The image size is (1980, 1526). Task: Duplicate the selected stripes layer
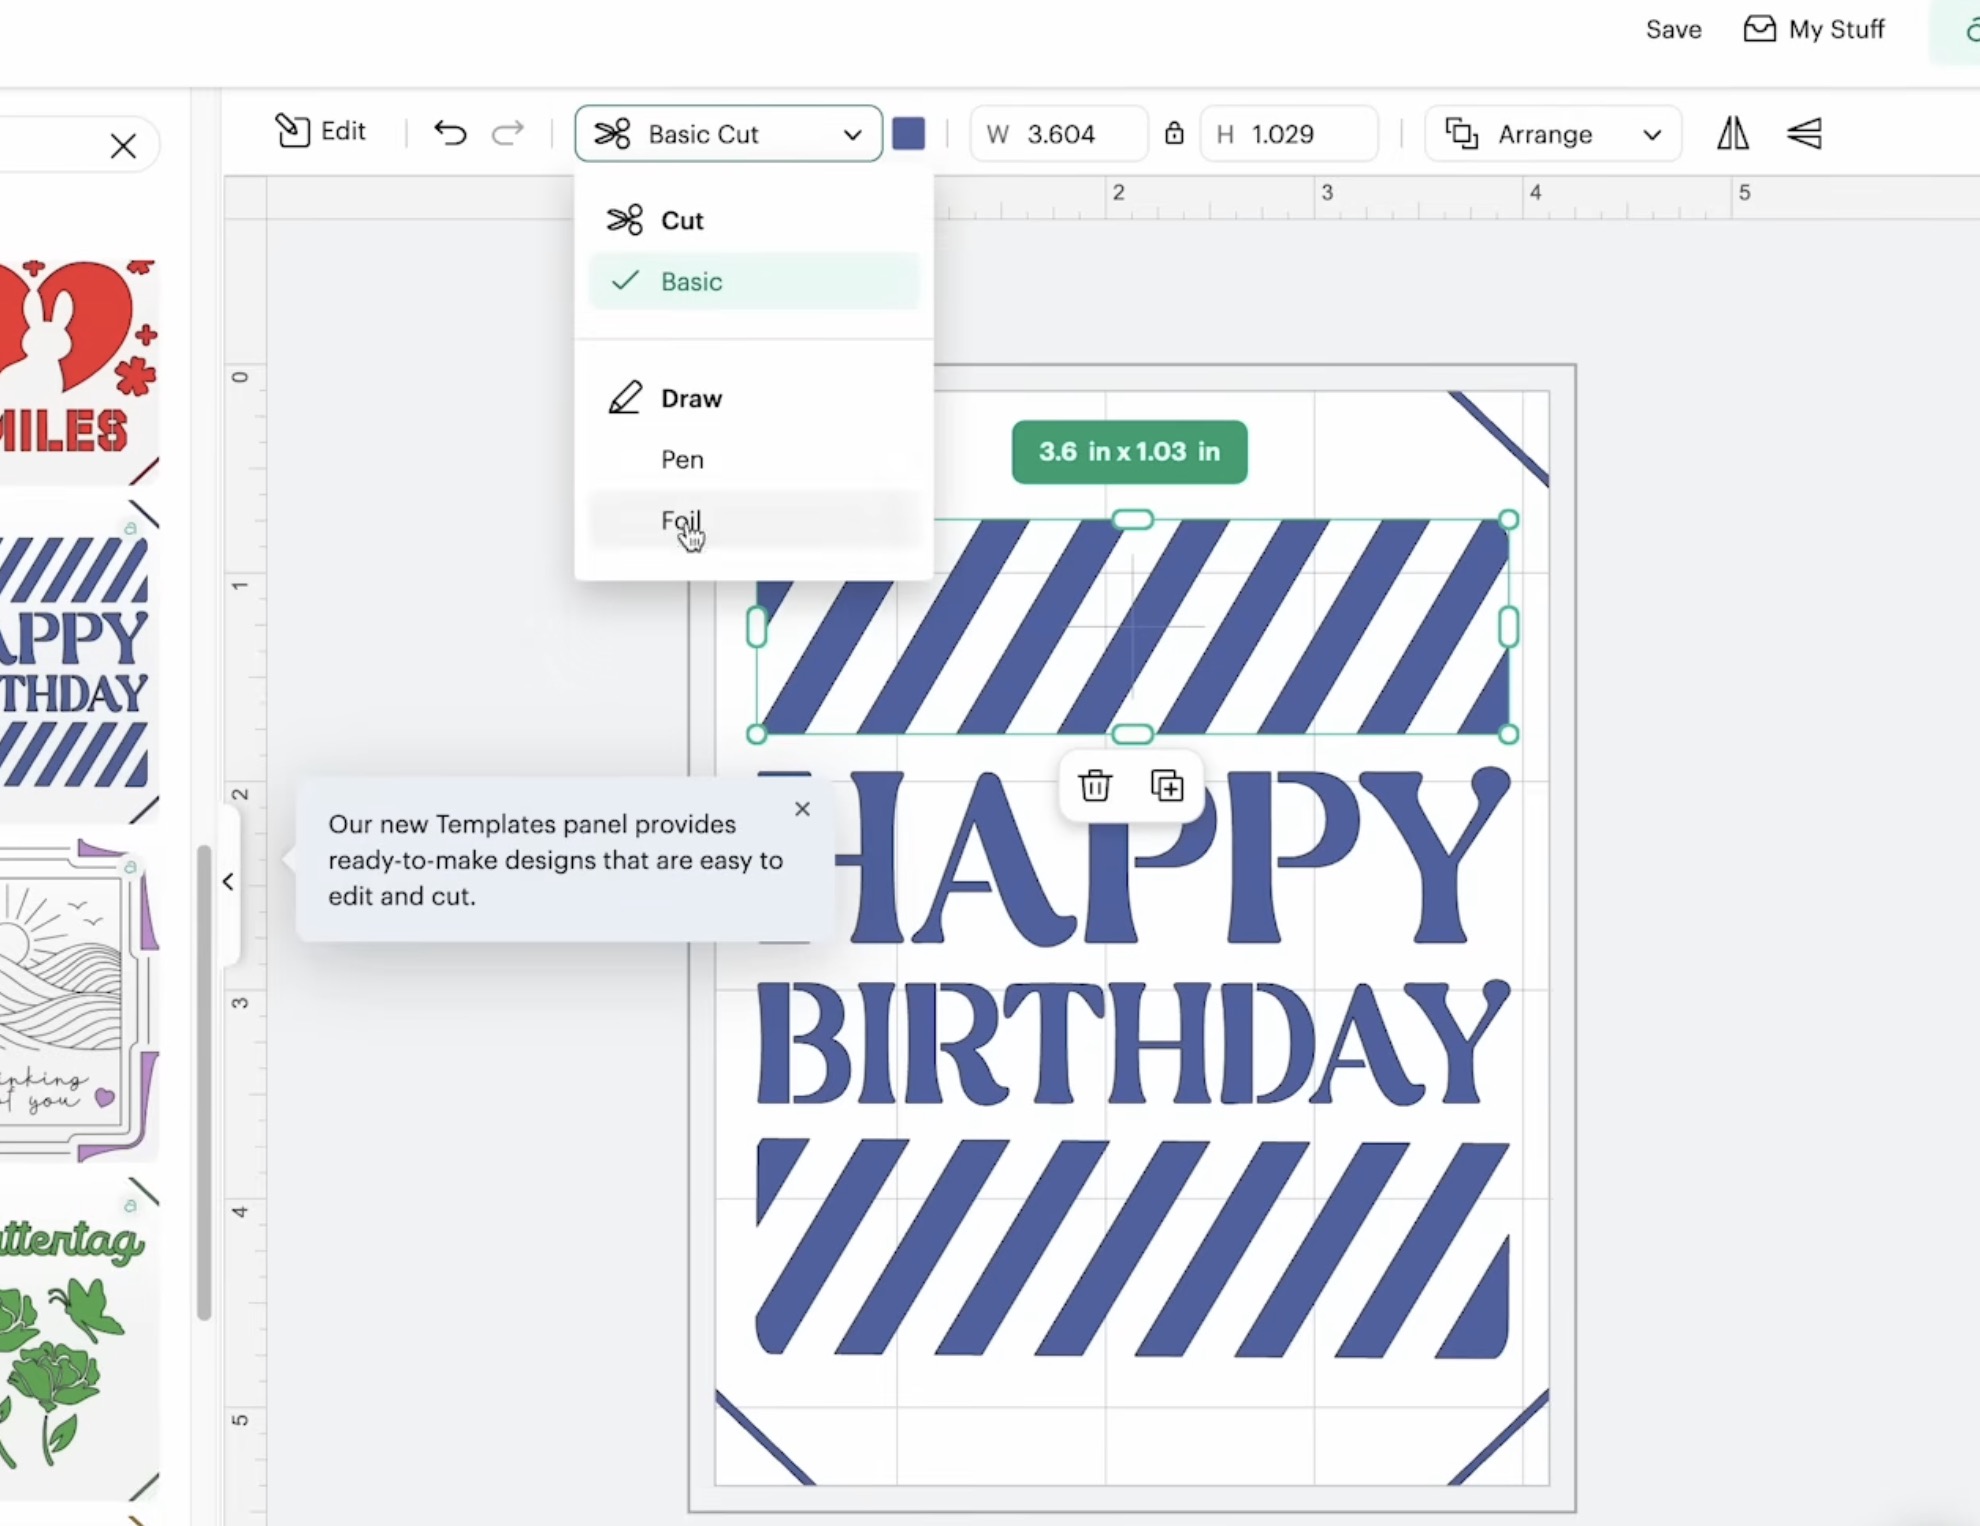[1166, 787]
